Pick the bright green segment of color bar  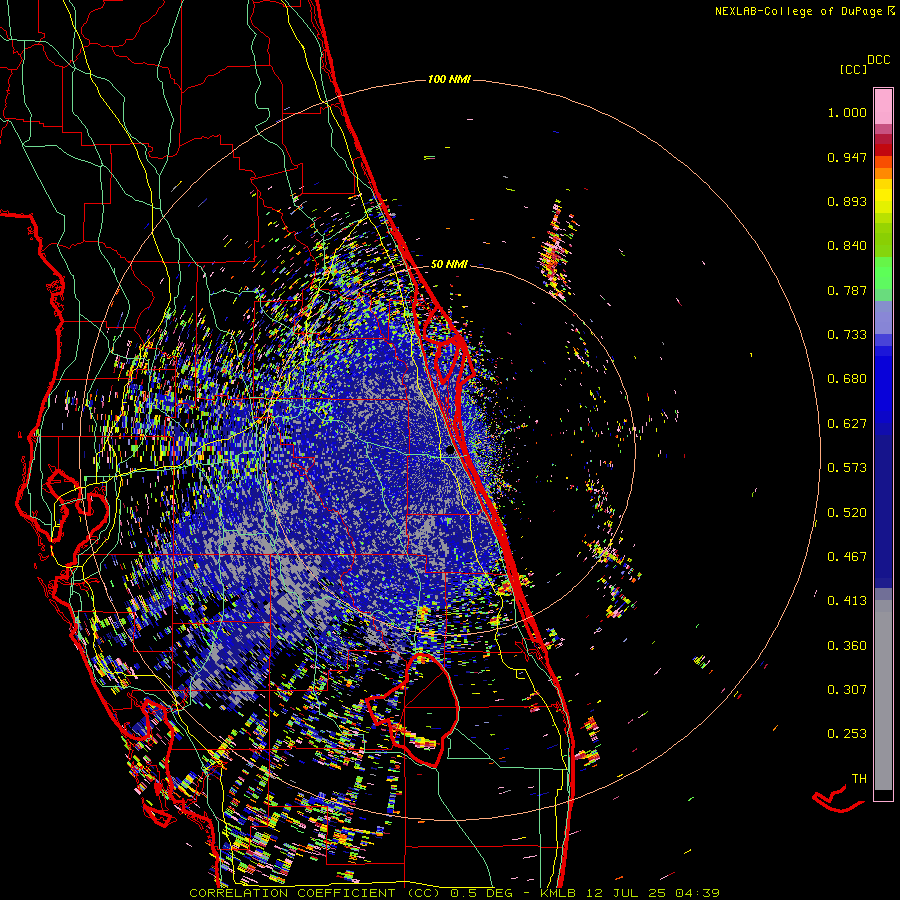click(883, 273)
